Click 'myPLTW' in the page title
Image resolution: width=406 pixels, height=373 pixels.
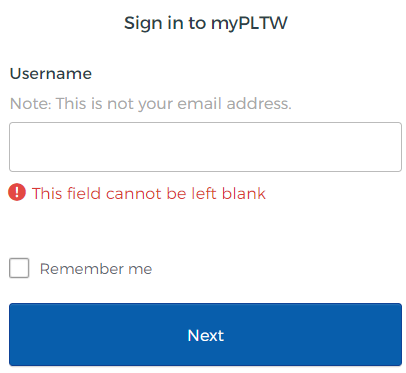[x=249, y=24]
